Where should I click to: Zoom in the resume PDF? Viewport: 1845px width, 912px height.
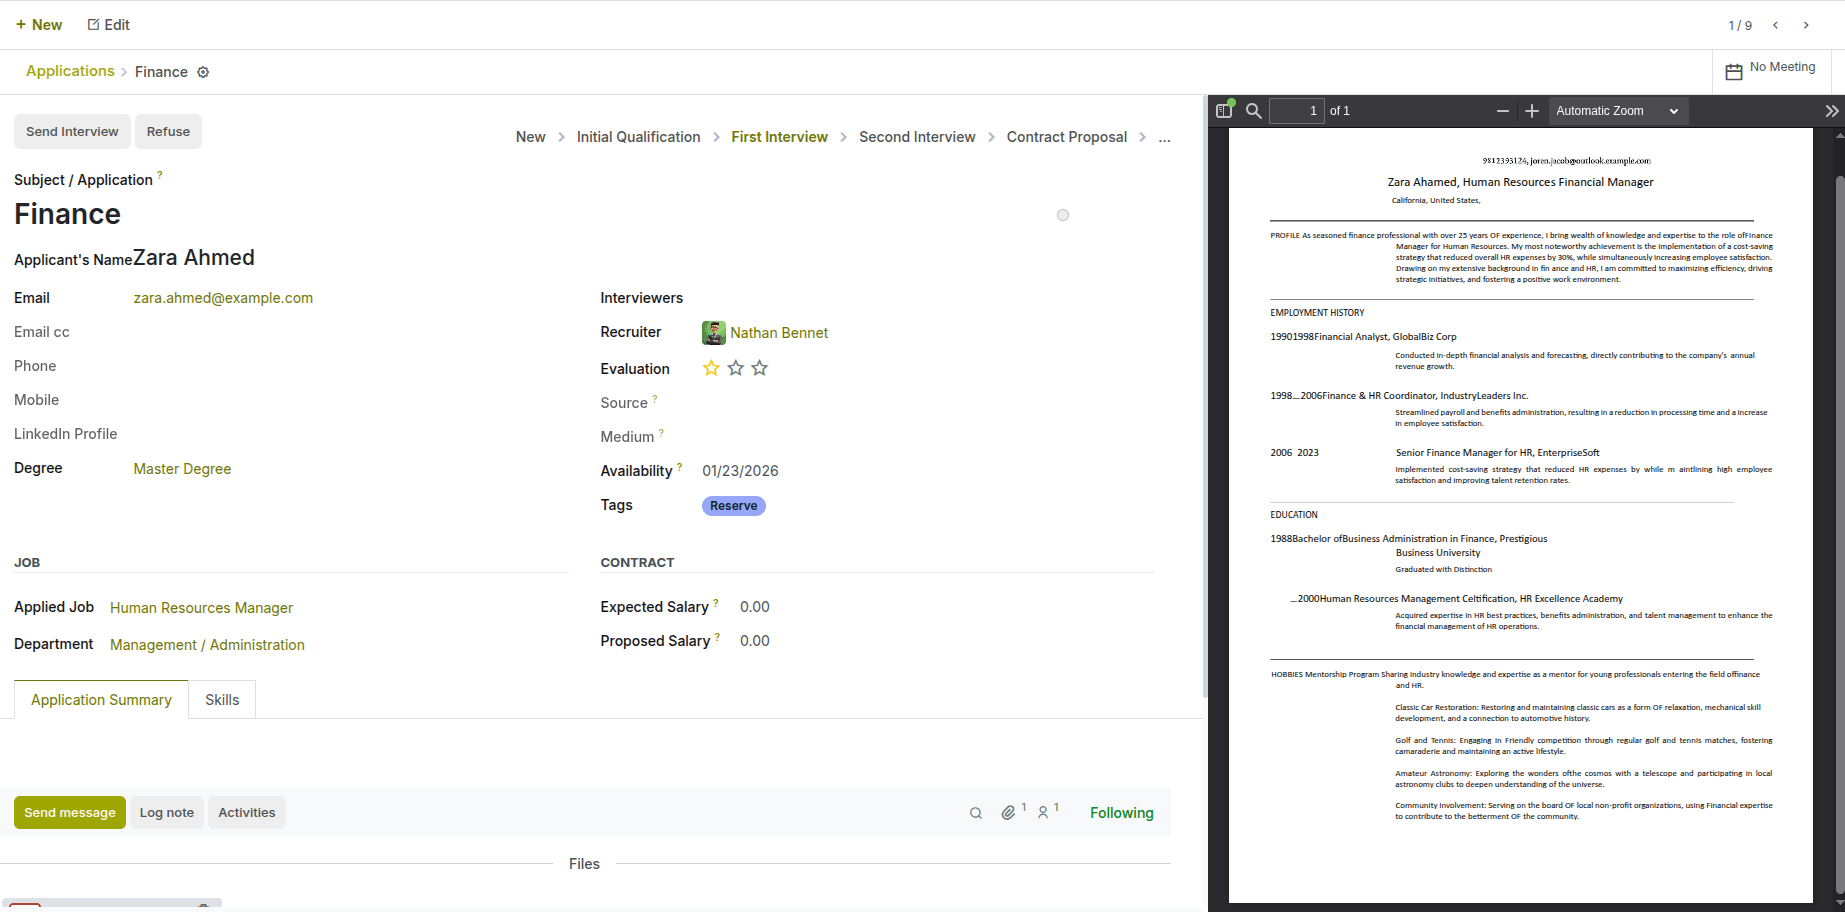[x=1531, y=111]
